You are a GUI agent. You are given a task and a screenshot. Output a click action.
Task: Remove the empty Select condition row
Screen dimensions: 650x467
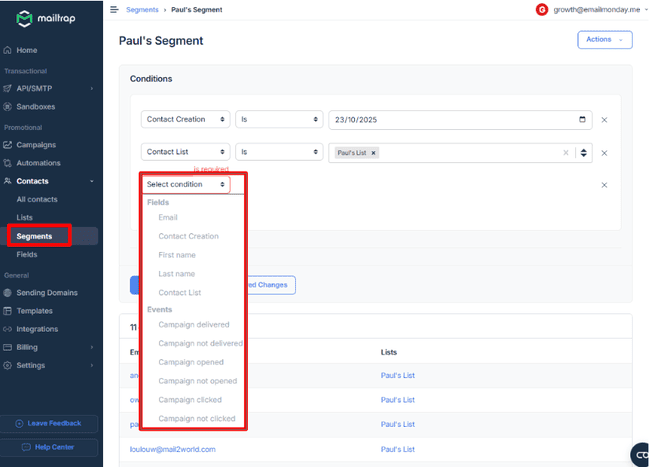(604, 185)
